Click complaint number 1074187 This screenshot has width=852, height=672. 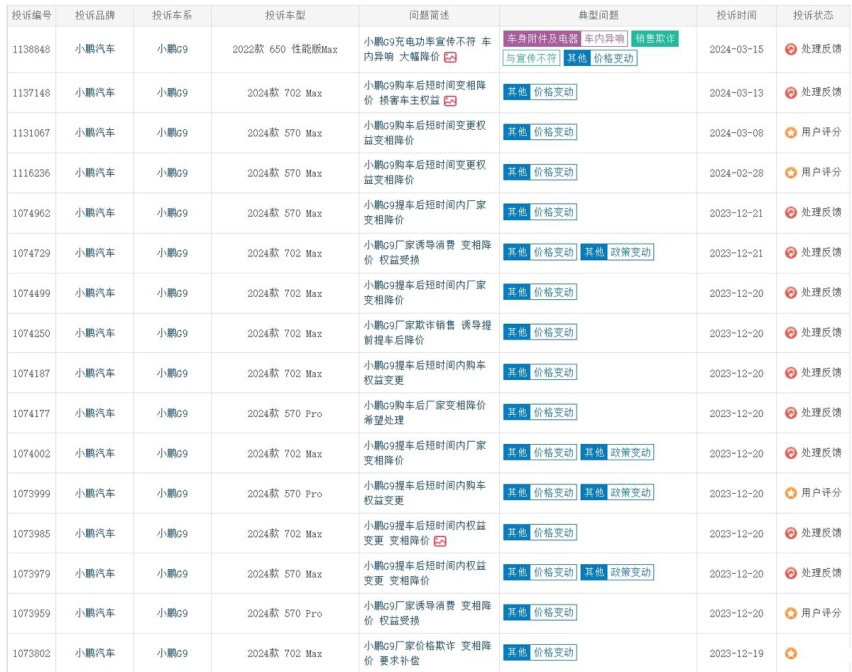tap(32, 374)
